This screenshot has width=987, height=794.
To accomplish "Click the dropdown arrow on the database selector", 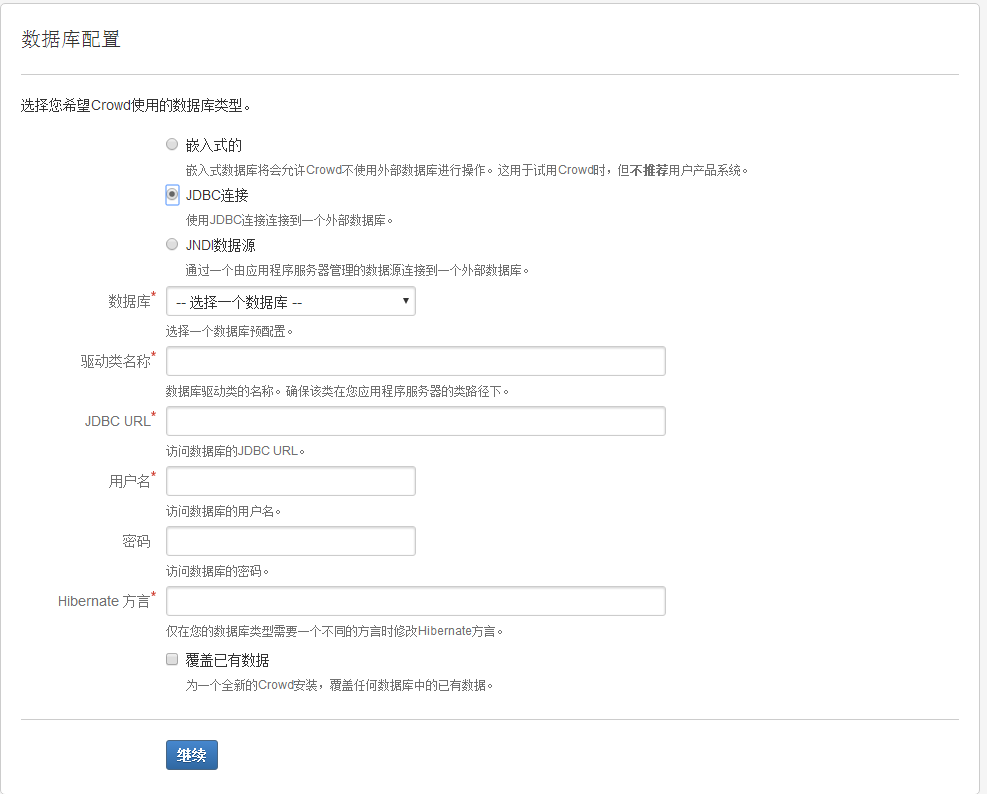I will (405, 301).
